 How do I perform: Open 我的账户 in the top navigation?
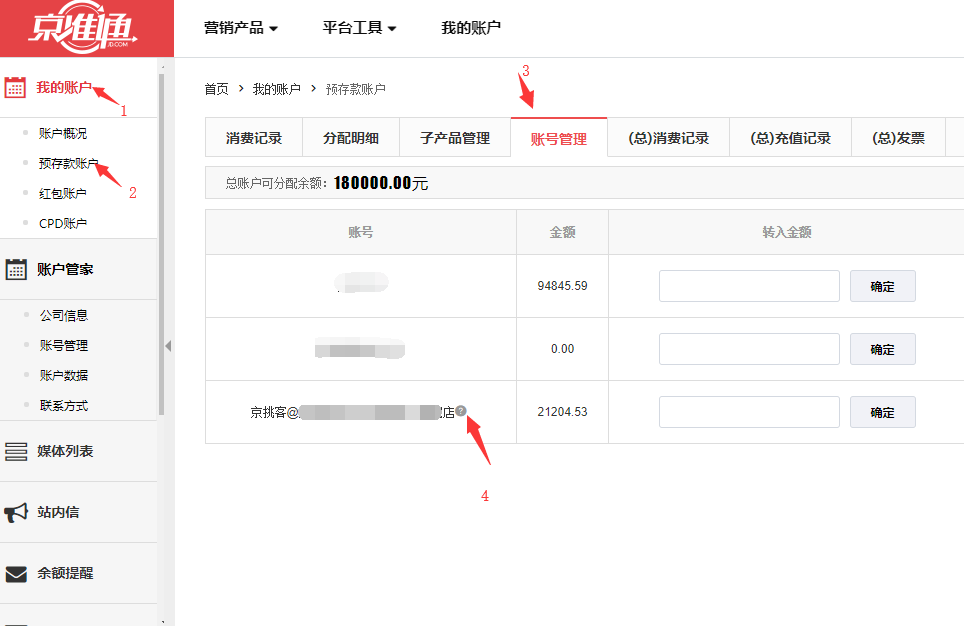(471, 28)
